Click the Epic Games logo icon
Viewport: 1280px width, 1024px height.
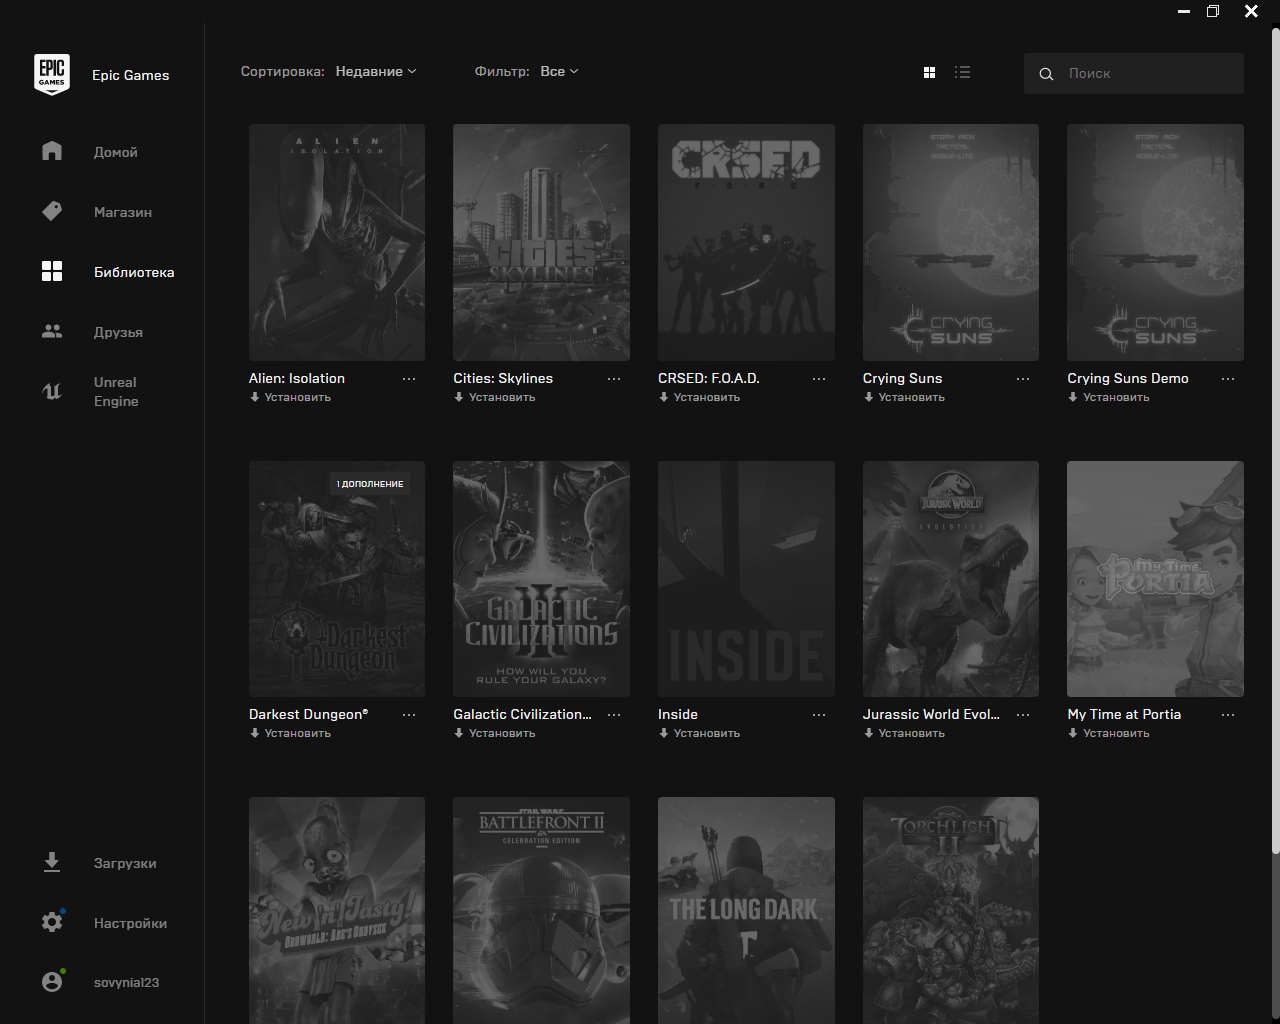coord(52,74)
